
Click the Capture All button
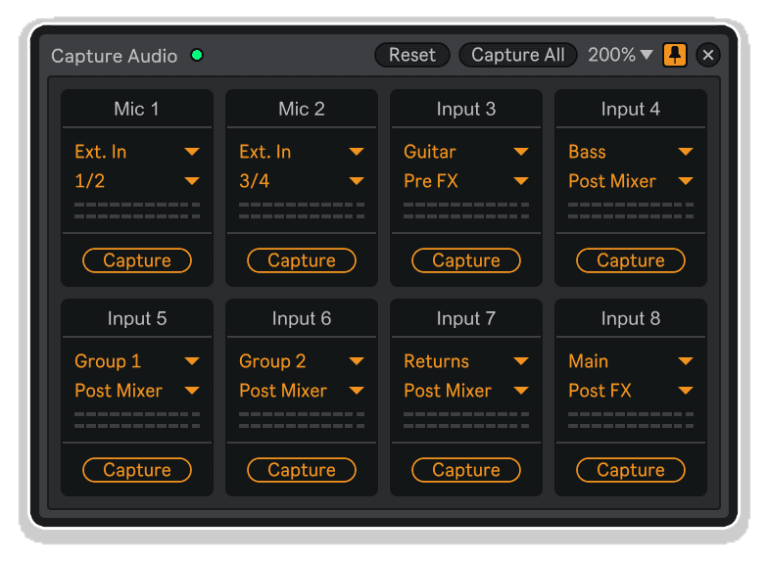(x=518, y=55)
